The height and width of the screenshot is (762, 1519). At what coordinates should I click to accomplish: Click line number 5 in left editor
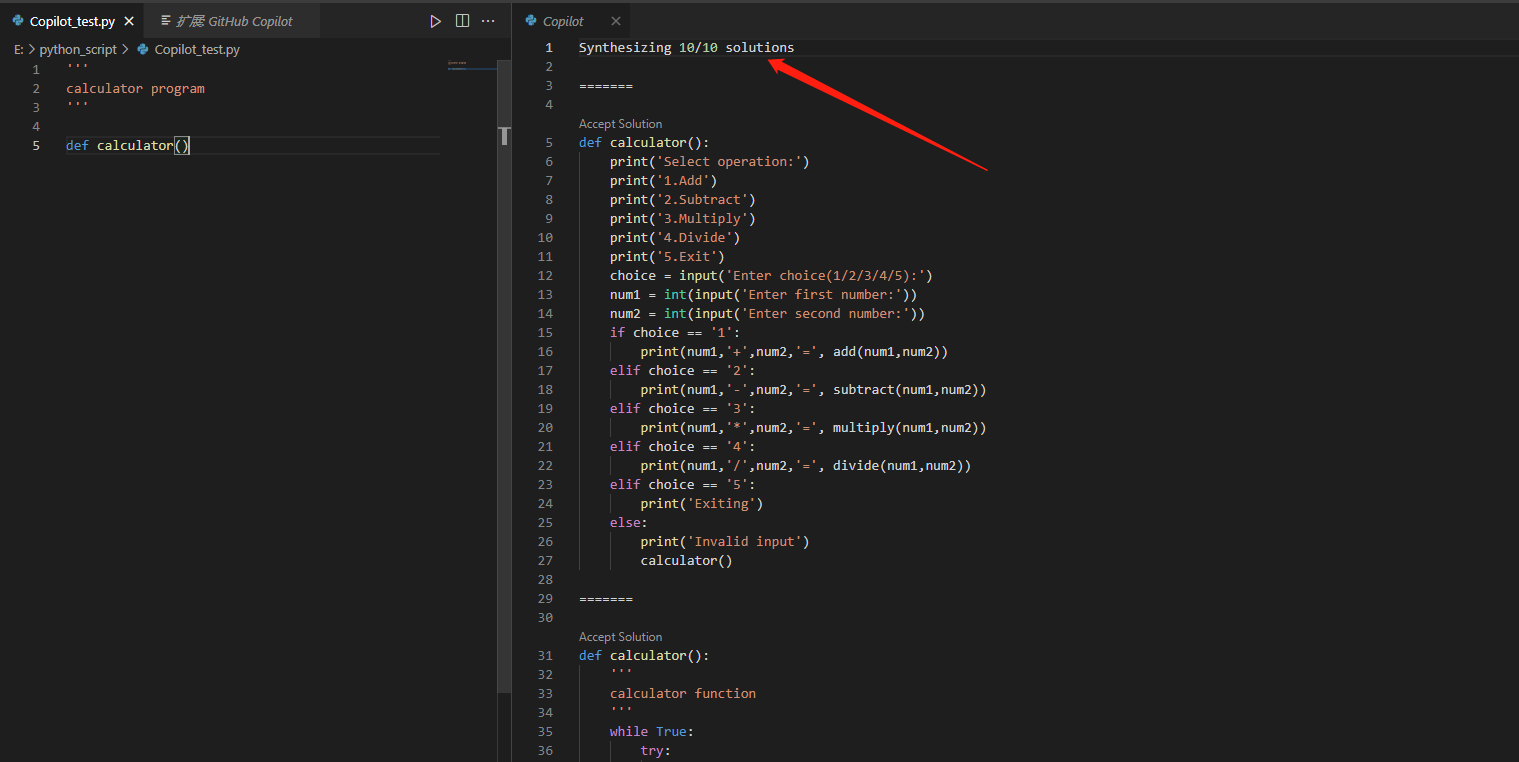36,145
